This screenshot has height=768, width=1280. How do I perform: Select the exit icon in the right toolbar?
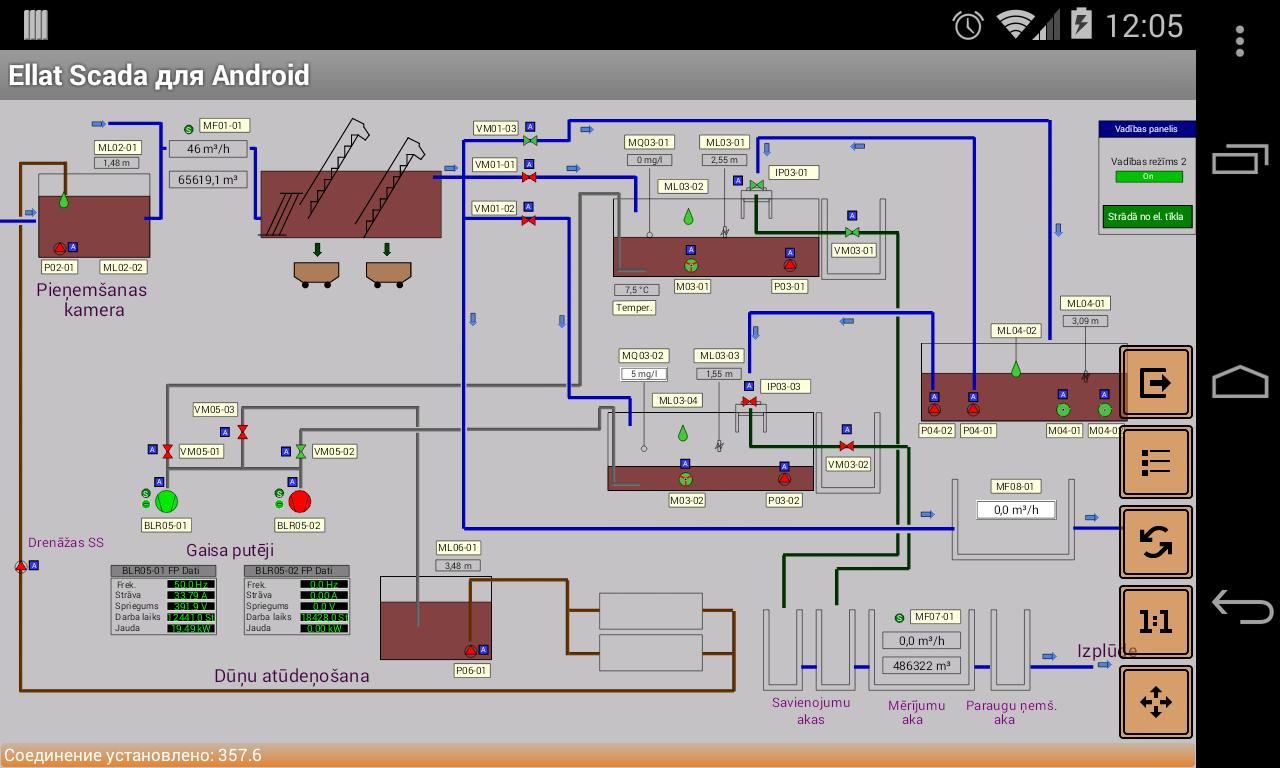click(x=1155, y=382)
